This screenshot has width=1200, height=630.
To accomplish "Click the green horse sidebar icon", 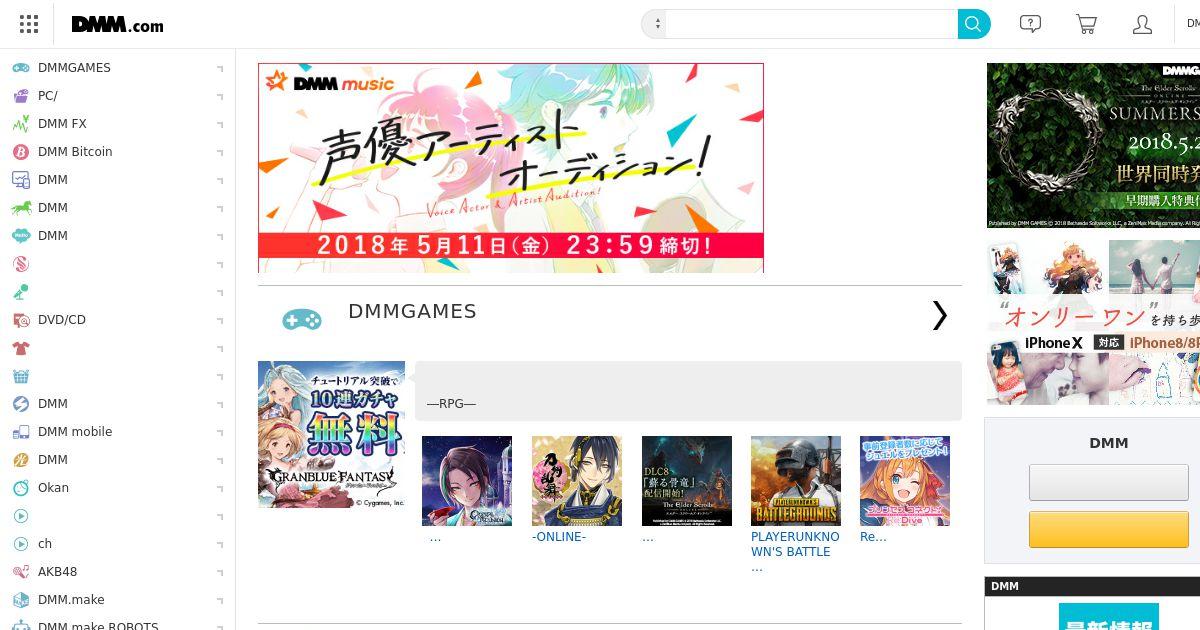I will [21, 208].
